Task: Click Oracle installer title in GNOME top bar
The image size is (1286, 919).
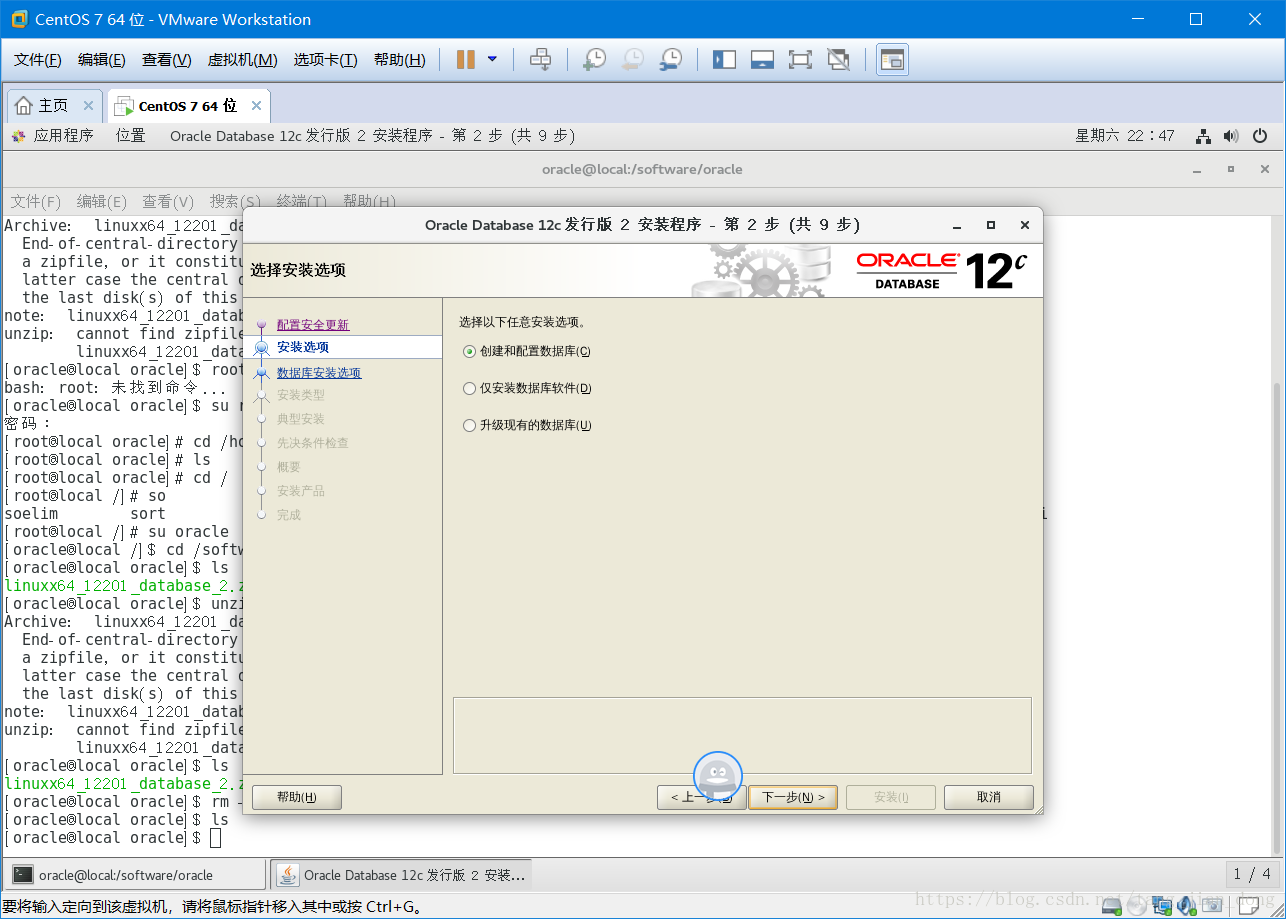Action: [372, 136]
